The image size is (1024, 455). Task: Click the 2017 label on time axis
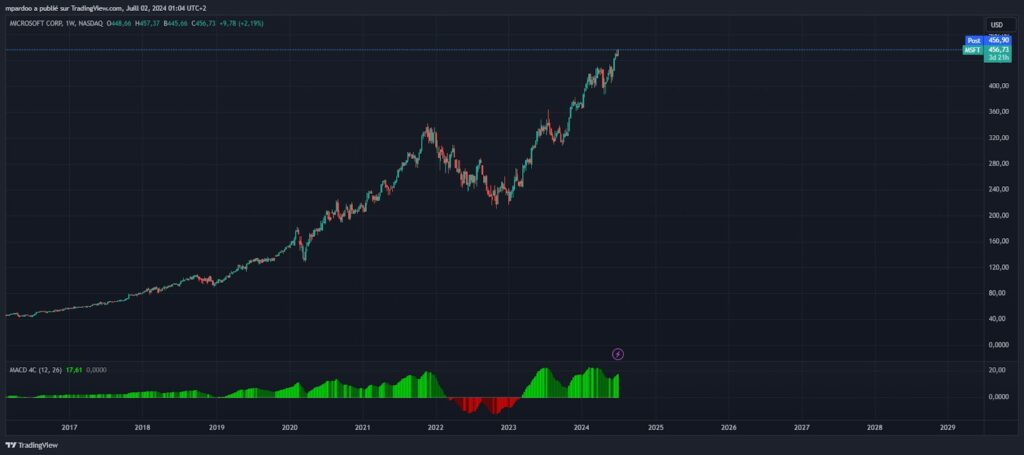69,427
